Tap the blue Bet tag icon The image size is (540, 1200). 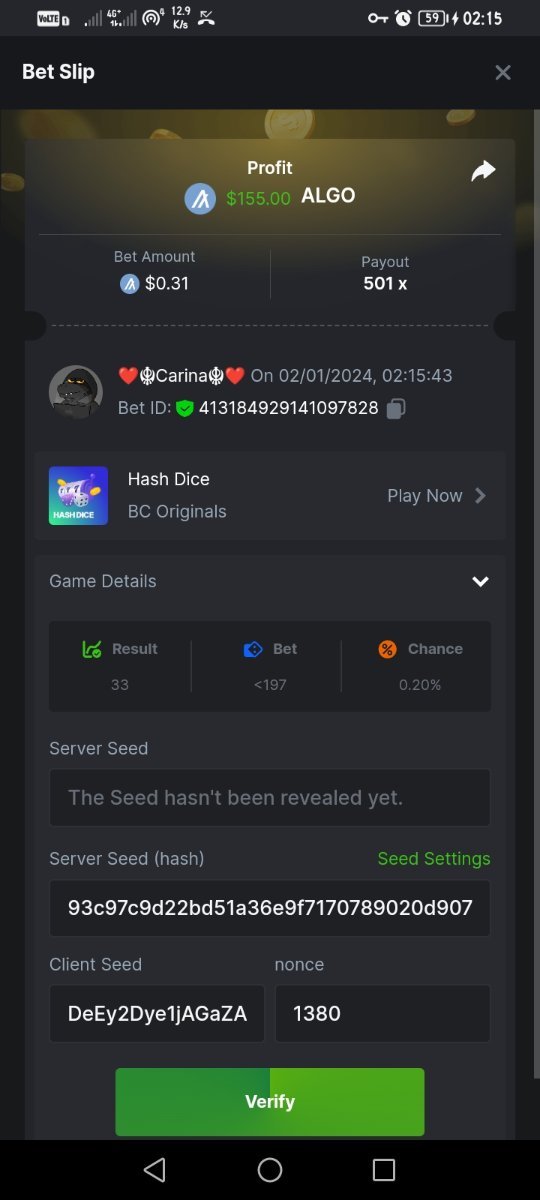[x=253, y=649]
